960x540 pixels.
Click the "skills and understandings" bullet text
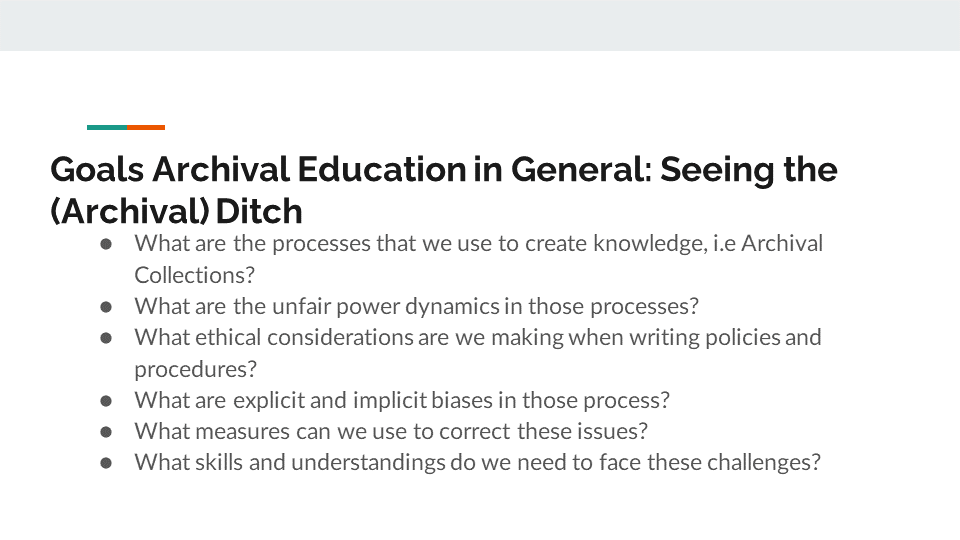477,463
